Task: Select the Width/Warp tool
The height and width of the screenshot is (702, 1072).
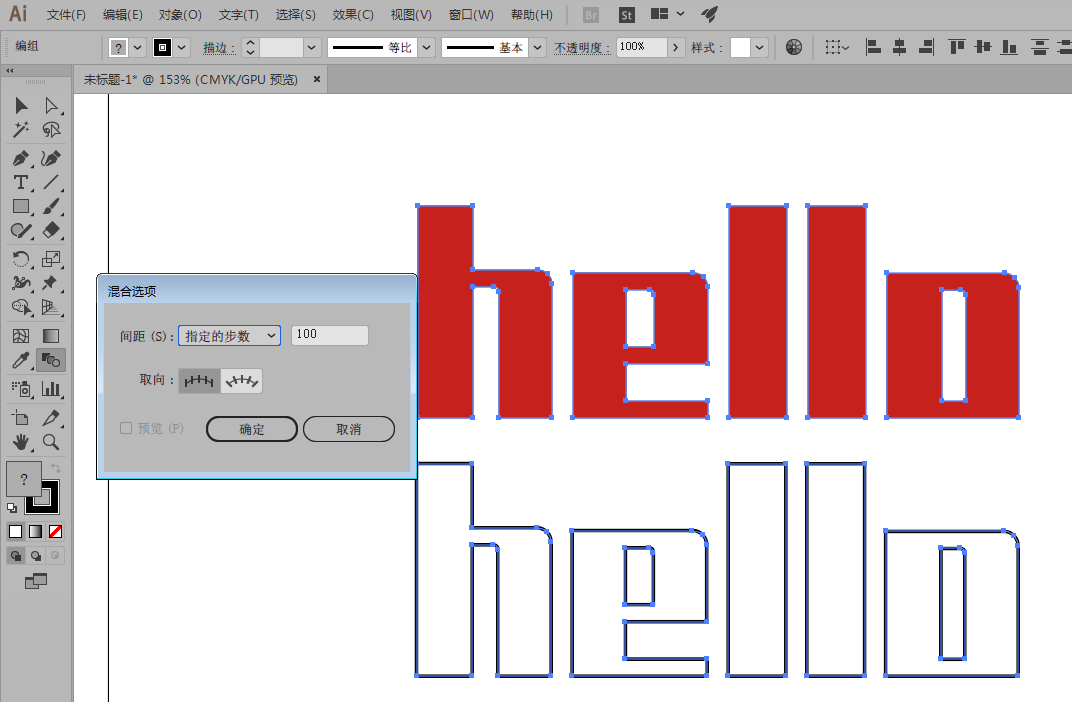Action: (x=21, y=283)
